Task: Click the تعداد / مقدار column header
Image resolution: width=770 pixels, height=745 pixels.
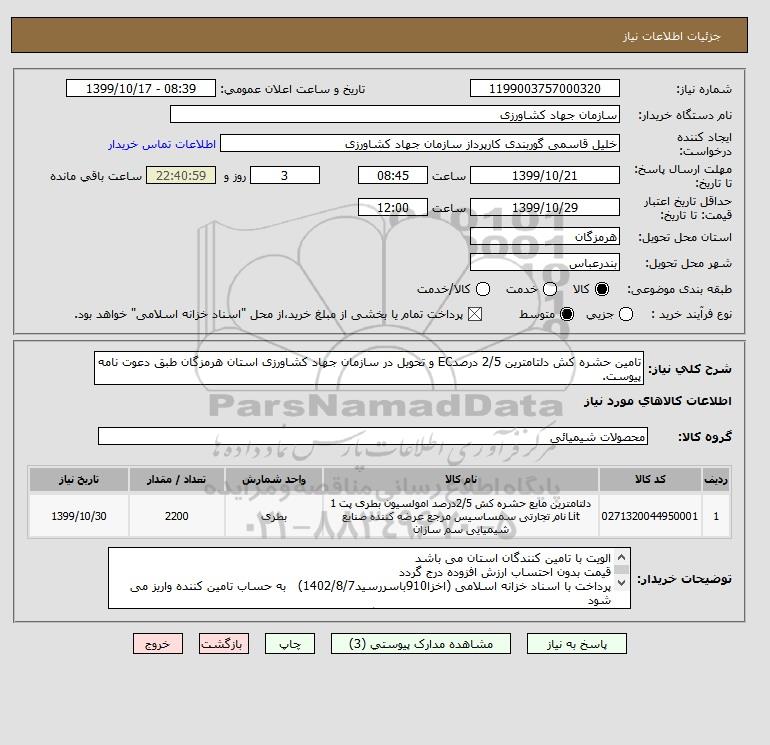Action: (x=177, y=479)
